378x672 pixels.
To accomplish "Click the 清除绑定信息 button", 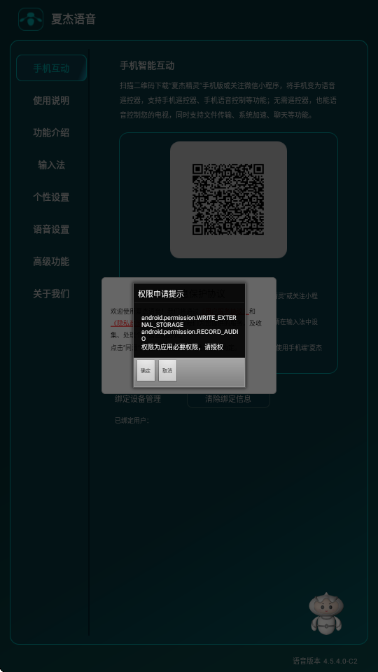I will pos(228,399).
